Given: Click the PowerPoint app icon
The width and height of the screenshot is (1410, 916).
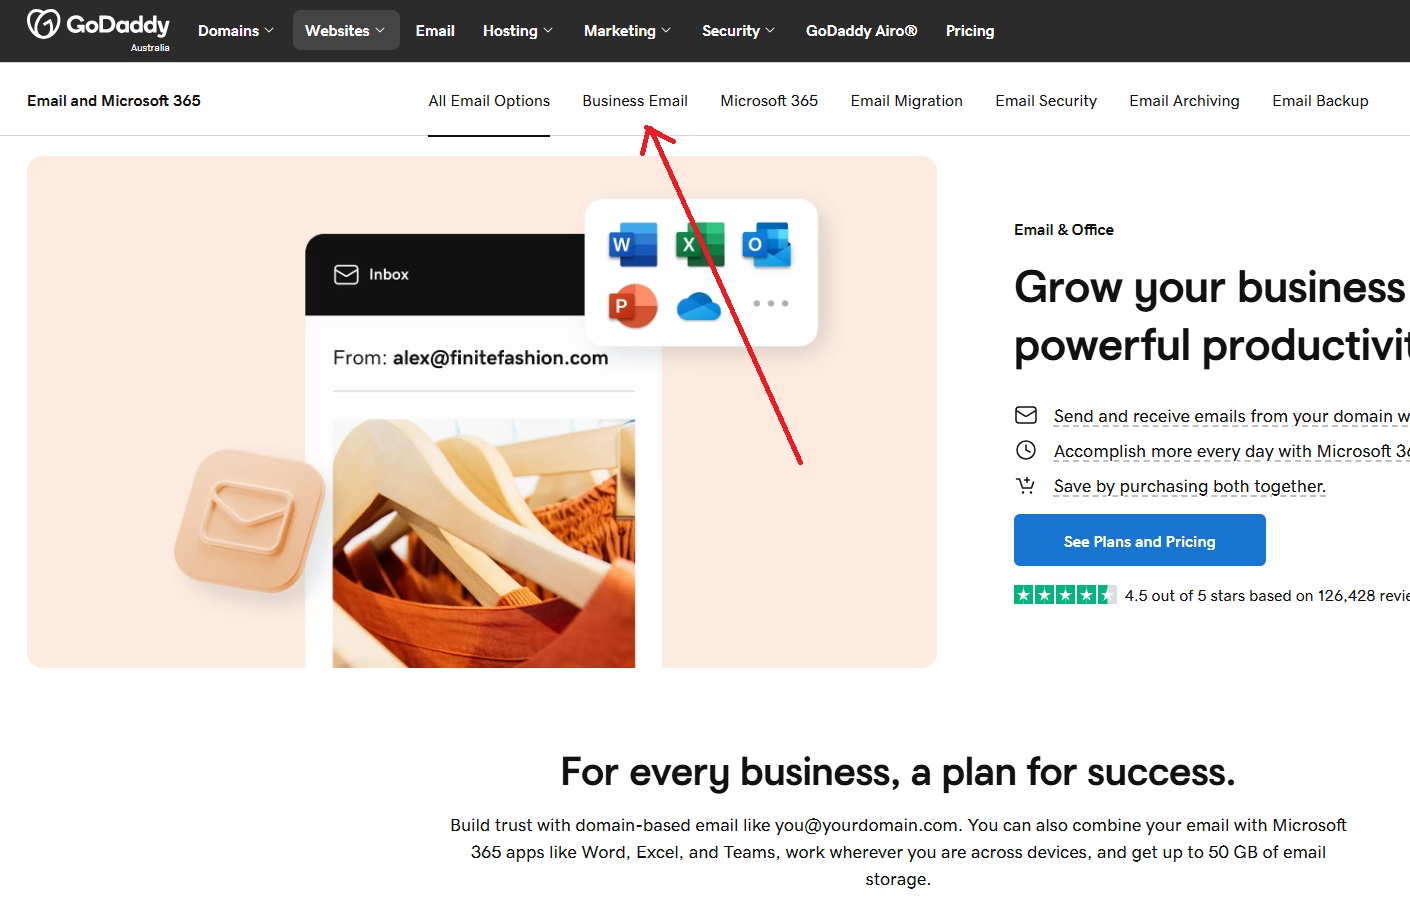Looking at the screenshot, I should pos(633,305).
